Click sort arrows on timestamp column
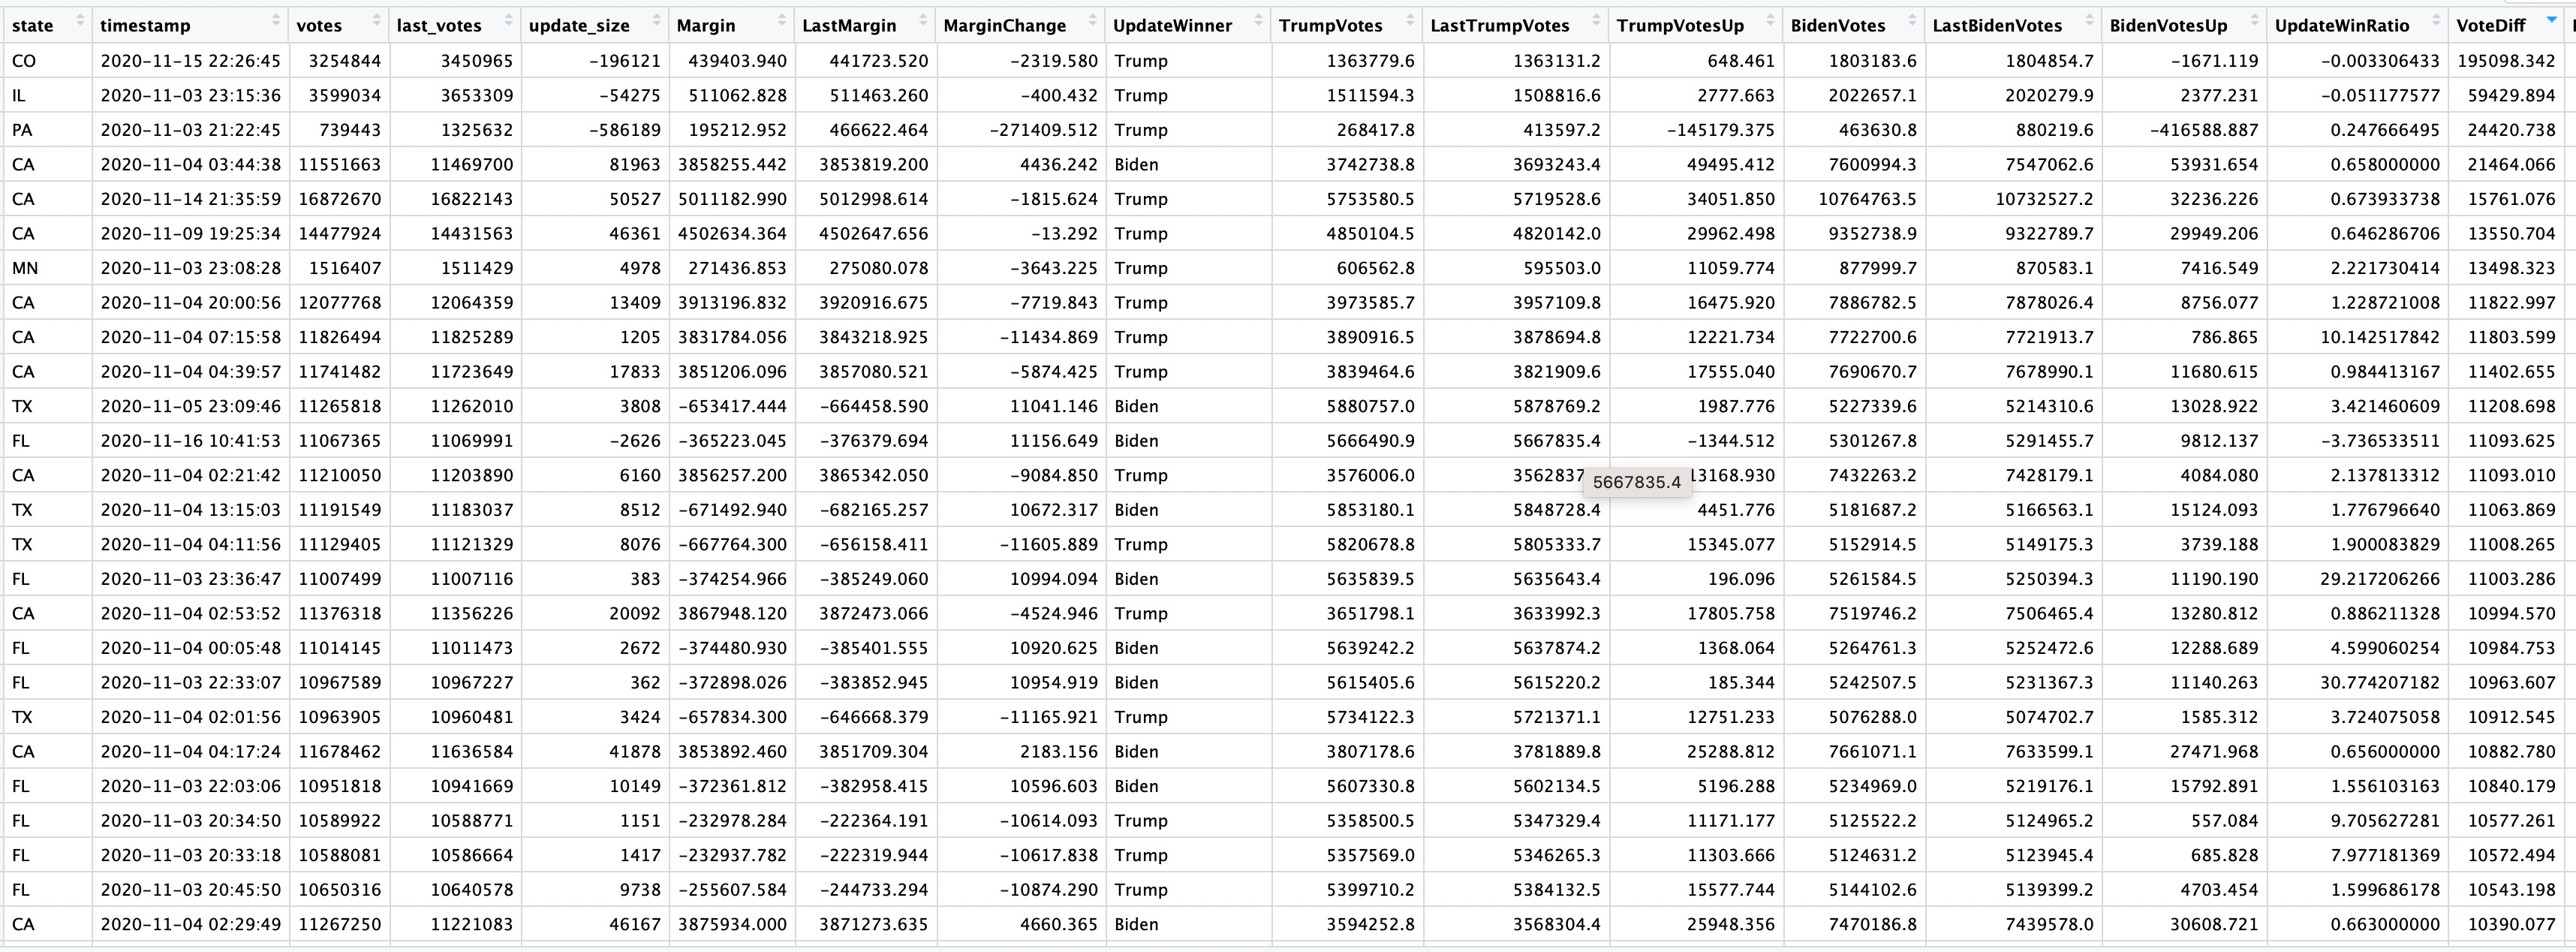The width and height of the screenshot is (2576, 952). coord(276,20)
